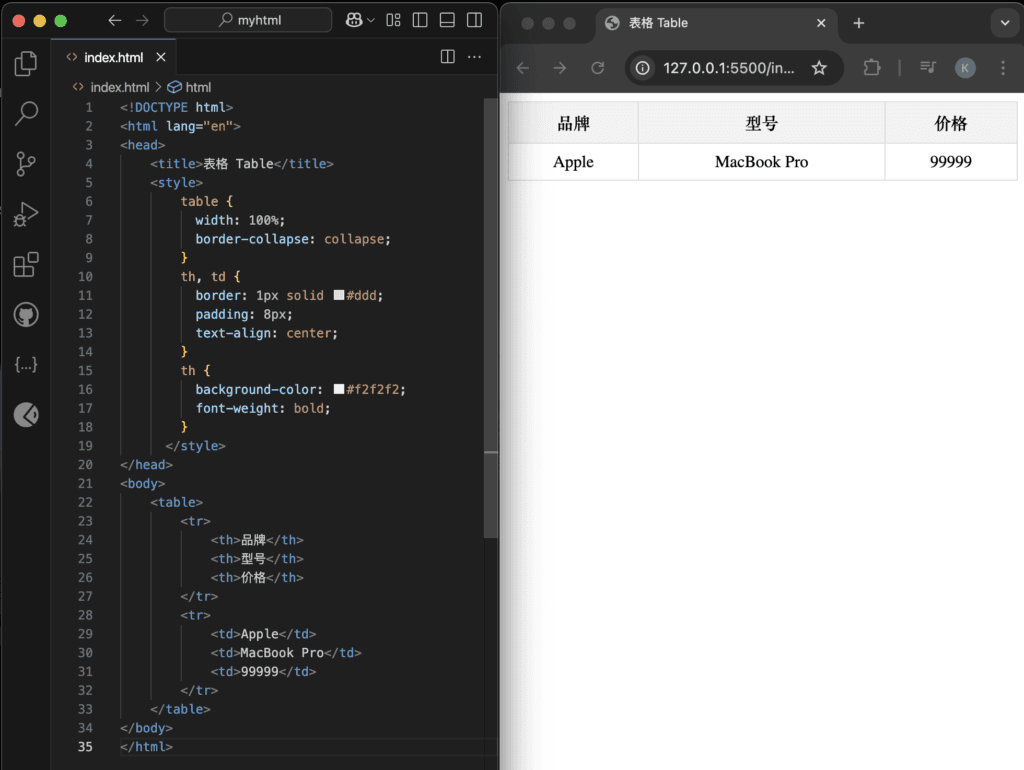Click the <td>MacBook Pro</td> code line
Viewport: 1024px width, 770px height.
(x=286, y=652)
